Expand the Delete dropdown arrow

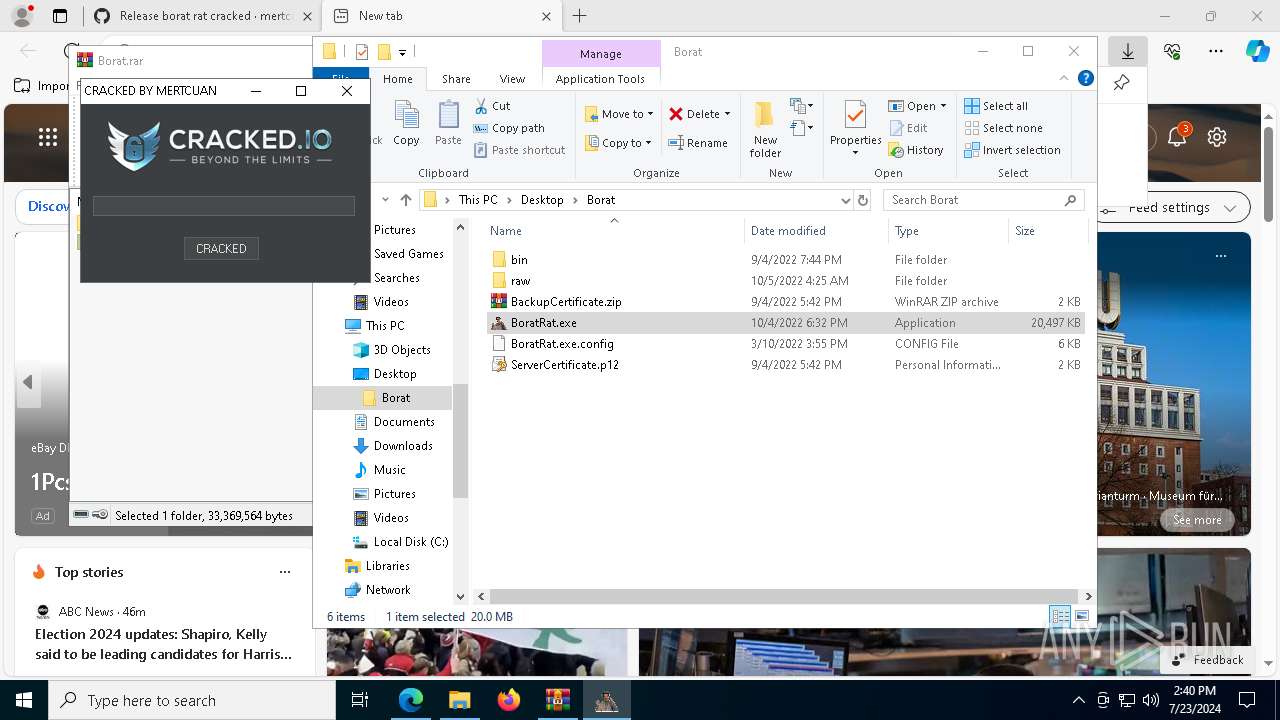click(x=727, y=114)
